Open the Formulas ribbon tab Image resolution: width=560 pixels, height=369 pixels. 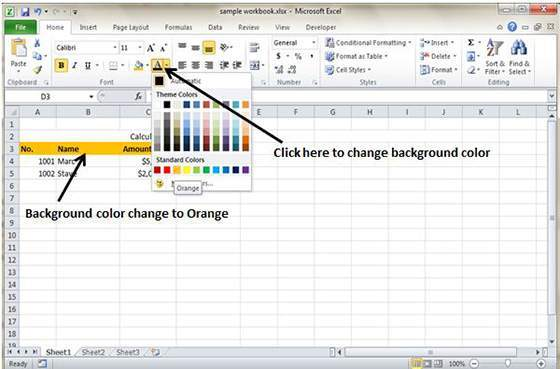click(x=178, y=28)
